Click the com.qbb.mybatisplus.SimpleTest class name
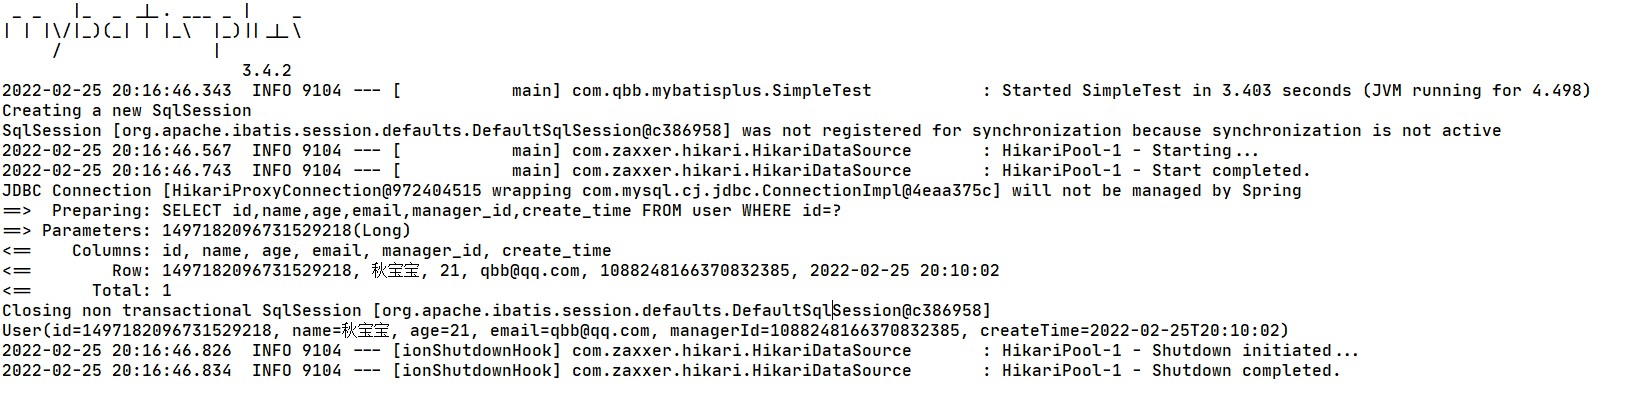The width and height of the screenshot is (1638, 402). coord(721,91)
